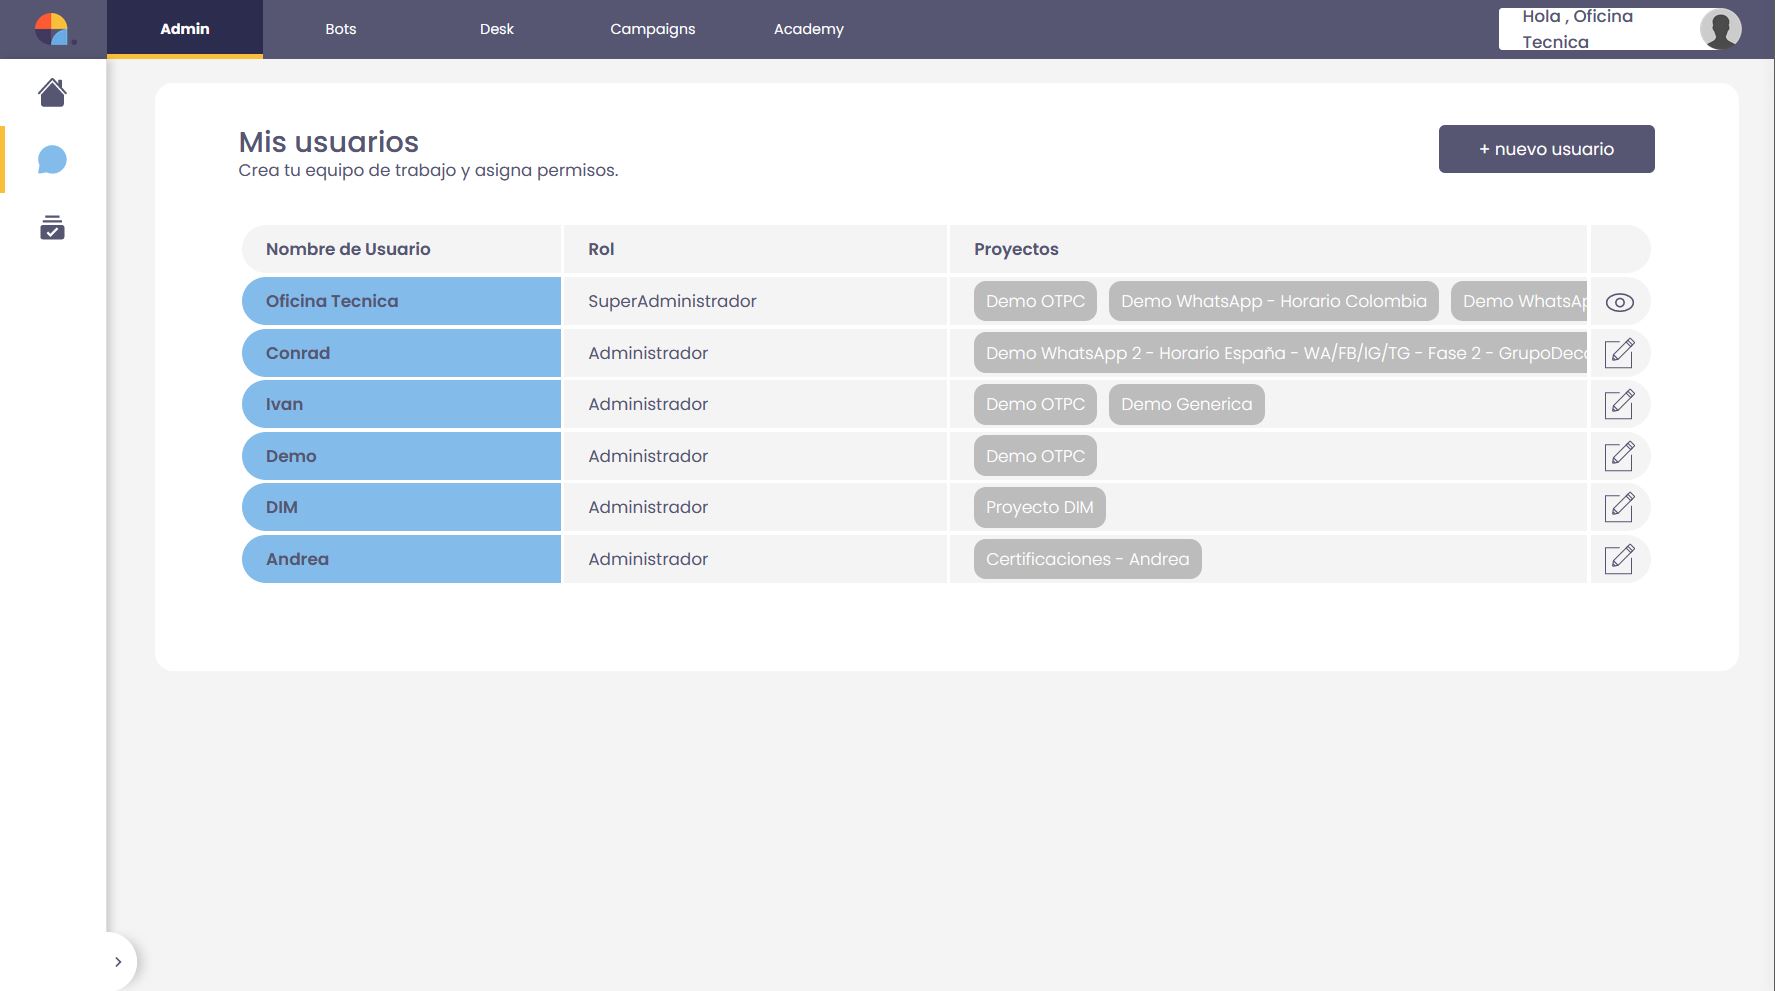This screenshot has height=991, width=1775.
Task: Click the app logo in top-left corner
Action: (52, 29)
